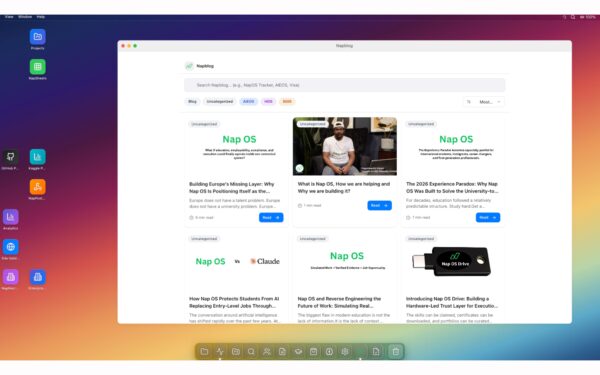Open the What is Nap OS article title
Screen dimensions: 600x375
click(344, 188)
